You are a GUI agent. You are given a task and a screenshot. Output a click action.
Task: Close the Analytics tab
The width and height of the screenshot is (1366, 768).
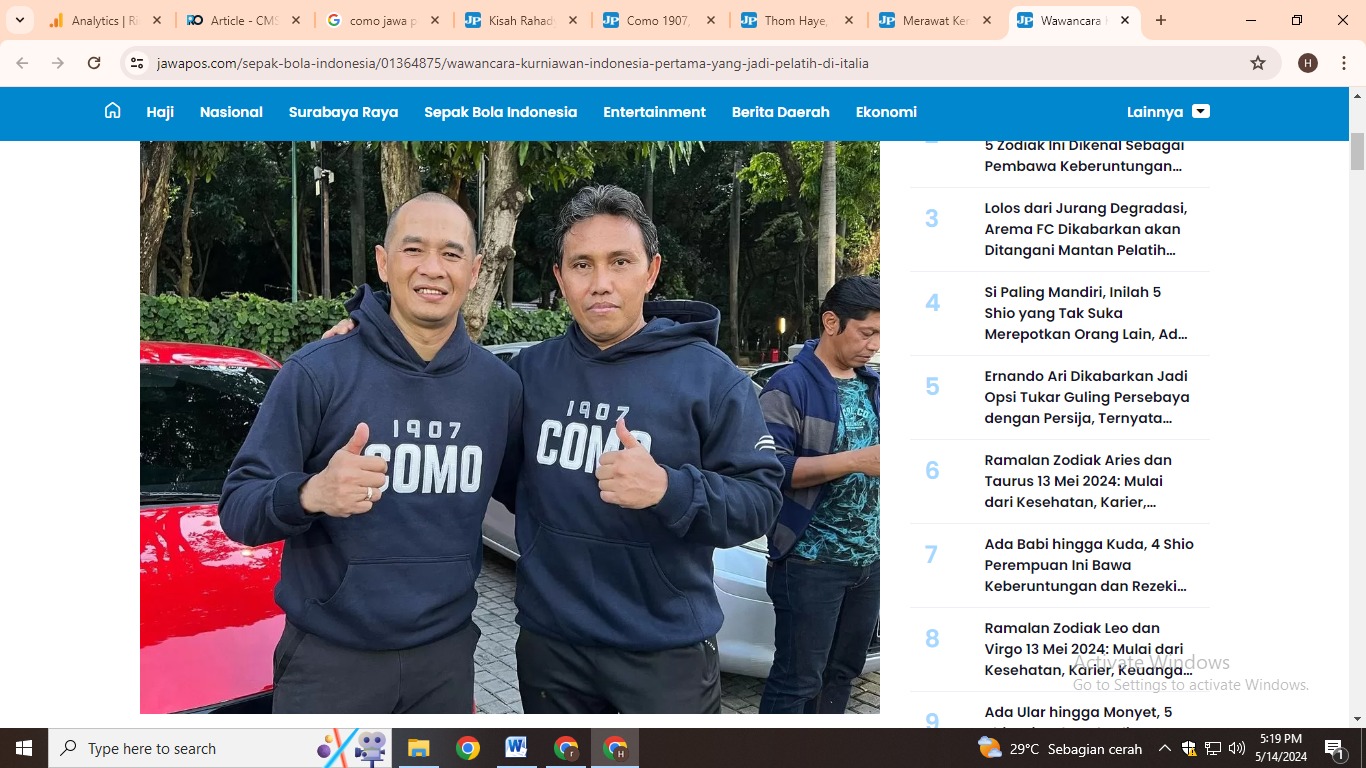tap(157, 20)
